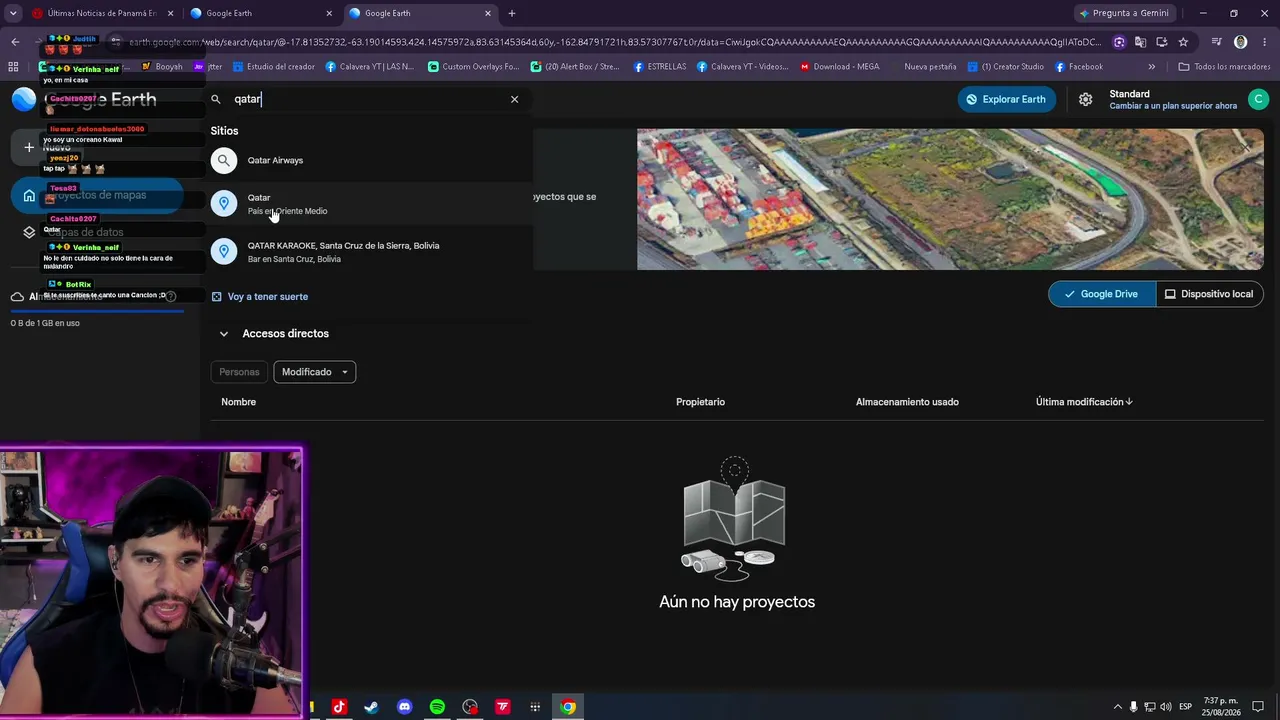The height and width of the screenshot is (720, 1280).
Task: Click the 'Voy a tener suerte' link
Action: pos(268,297)
